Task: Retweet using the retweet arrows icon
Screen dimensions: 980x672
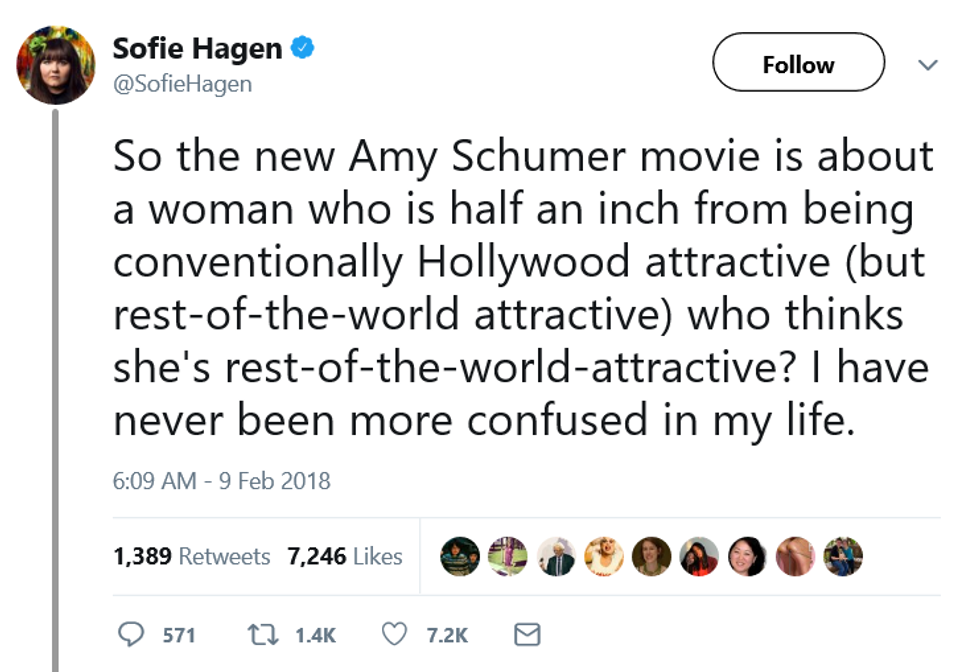Action: [x=262, y=634]
